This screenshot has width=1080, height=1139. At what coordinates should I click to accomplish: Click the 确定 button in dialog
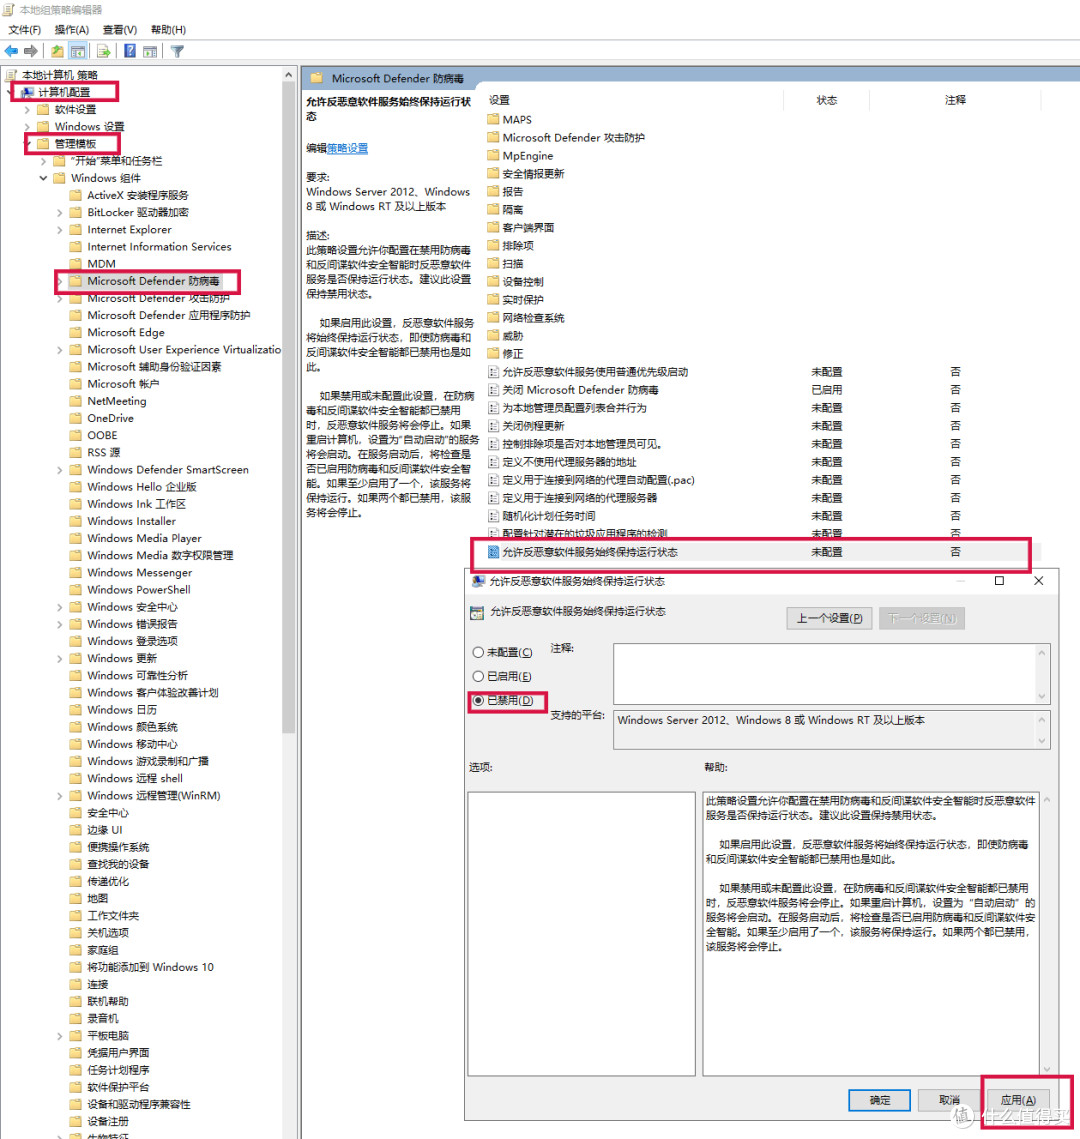click(x=880, y=1100)
